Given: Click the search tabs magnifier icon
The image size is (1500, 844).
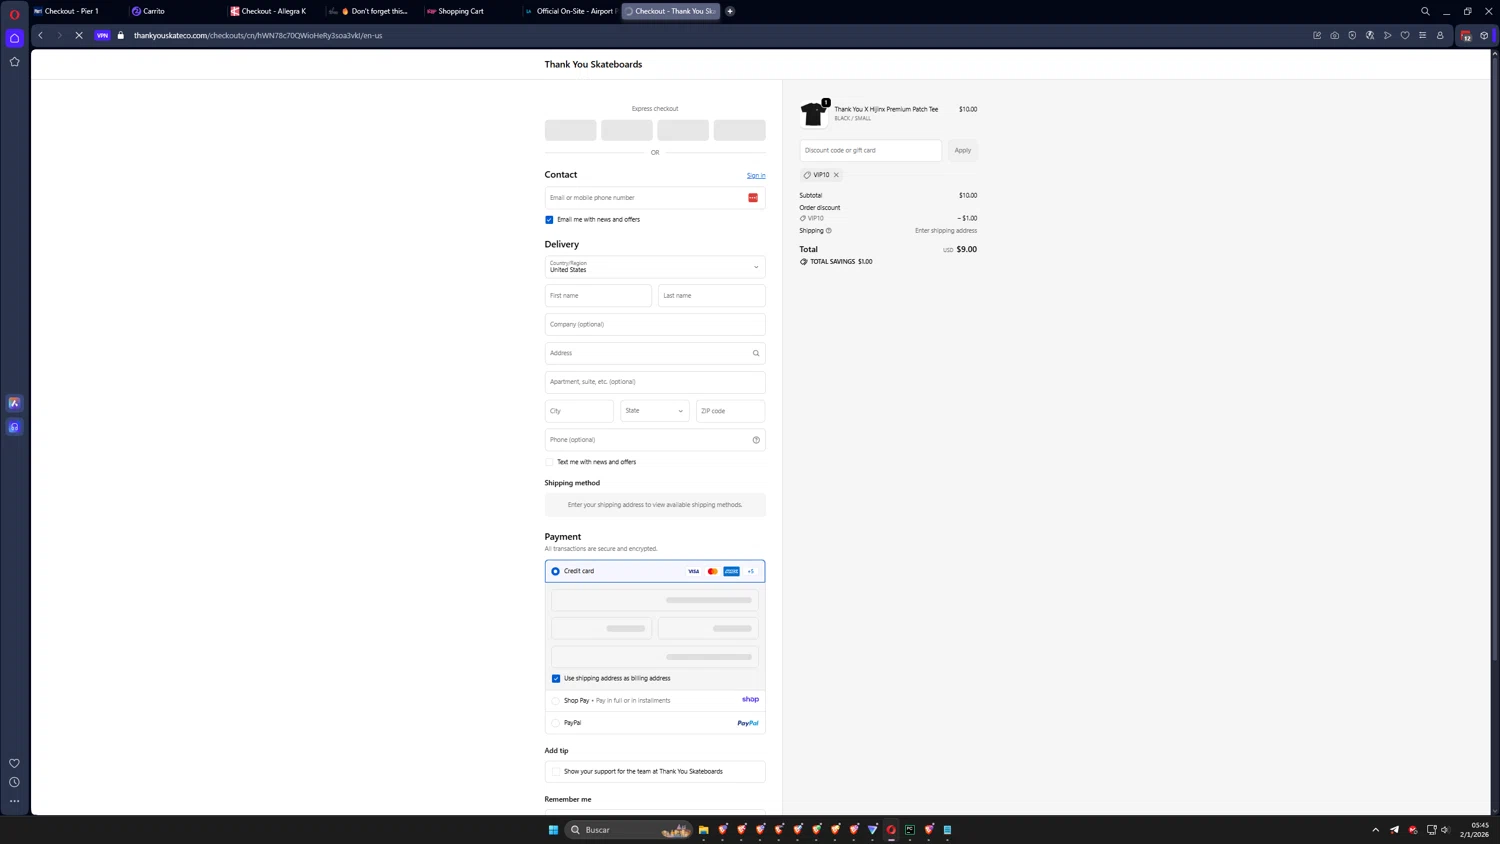Looking at the screenshot, I should tap(1425, 11).
